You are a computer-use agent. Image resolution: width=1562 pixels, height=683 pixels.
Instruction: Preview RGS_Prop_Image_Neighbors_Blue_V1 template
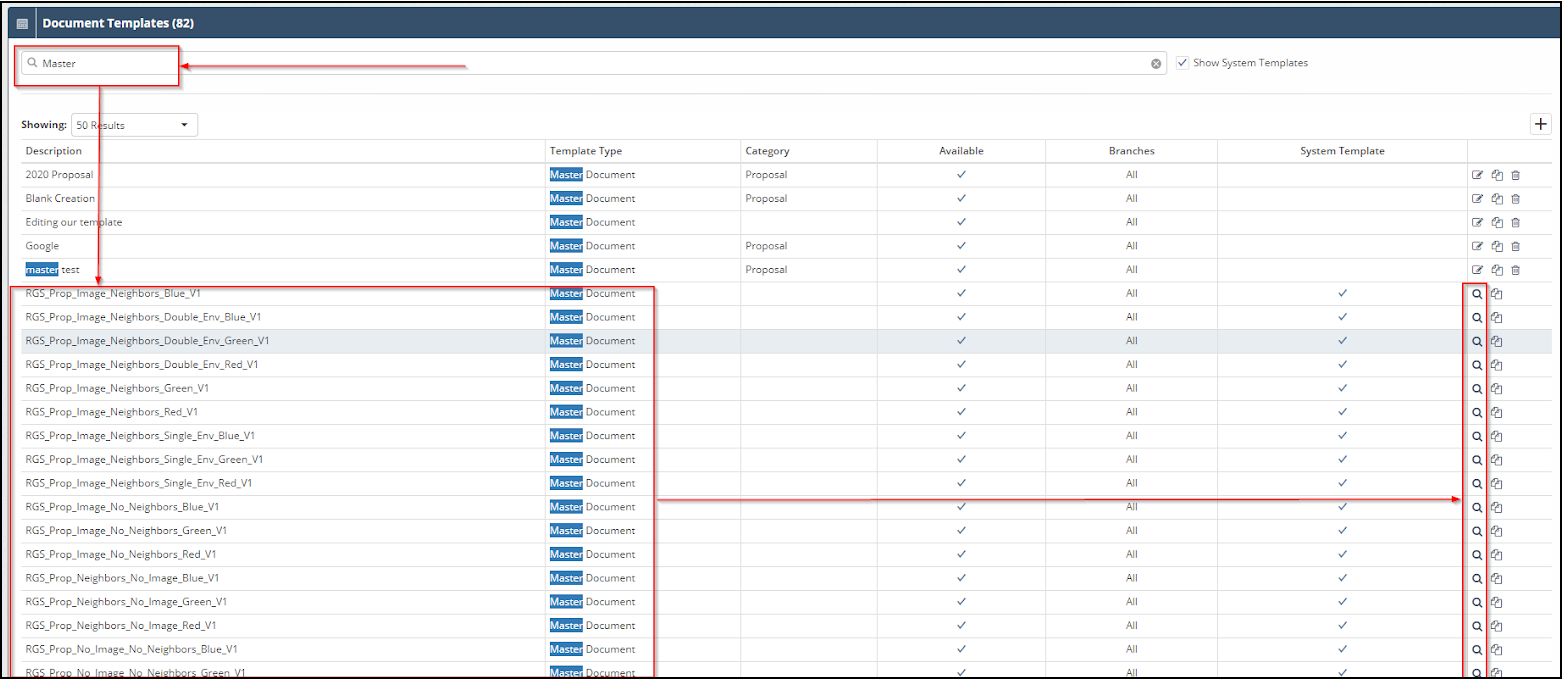(1477, 293)
